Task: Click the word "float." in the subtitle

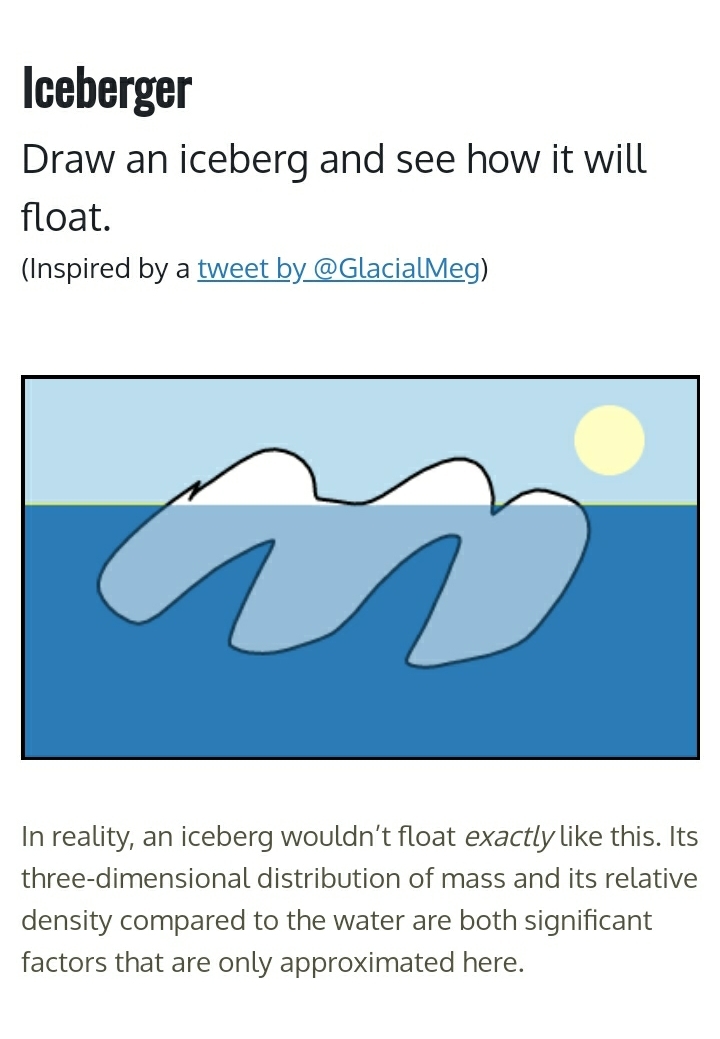Action: [x=66, y=216]
